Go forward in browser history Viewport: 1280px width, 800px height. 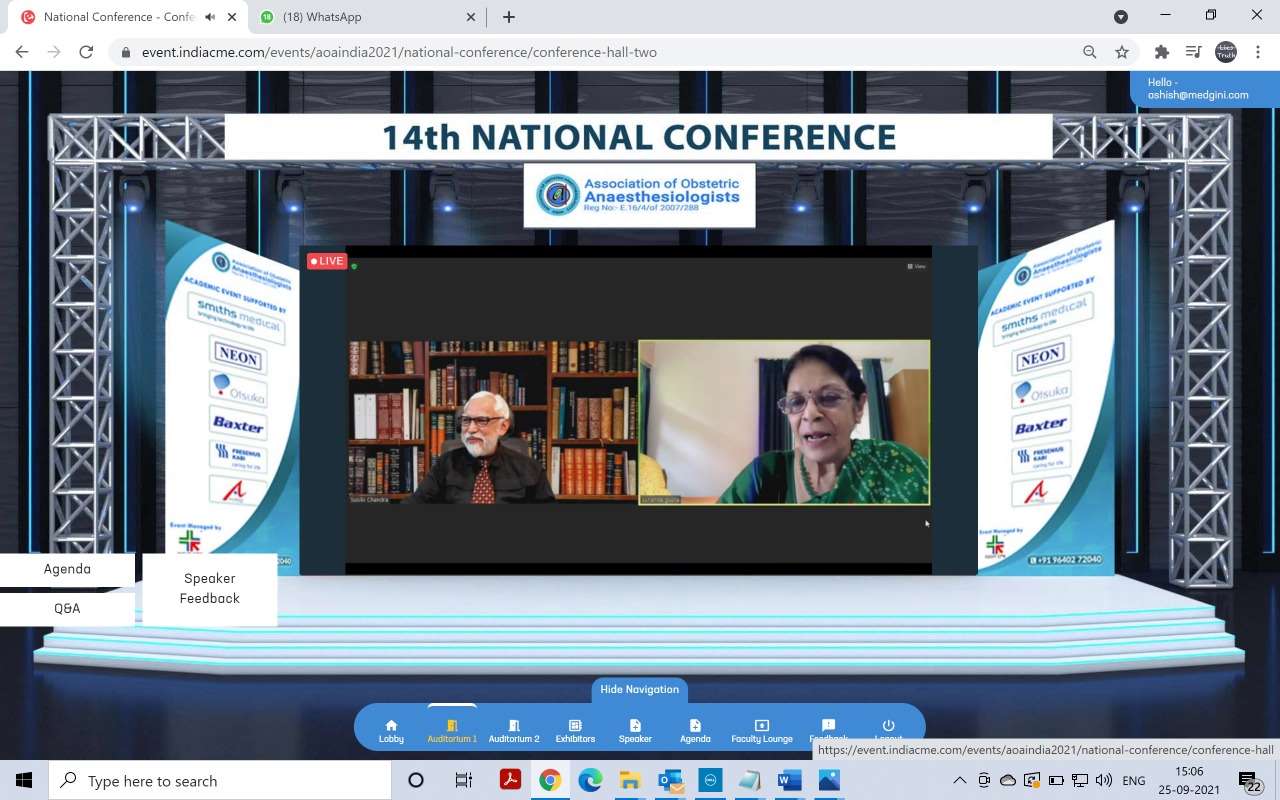(54, 52)
